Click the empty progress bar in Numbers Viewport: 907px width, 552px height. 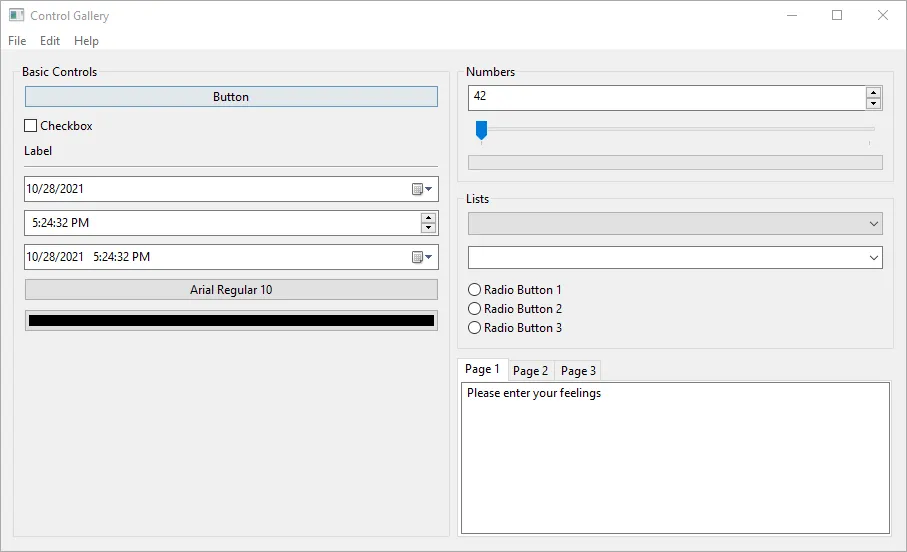[675, 163]
